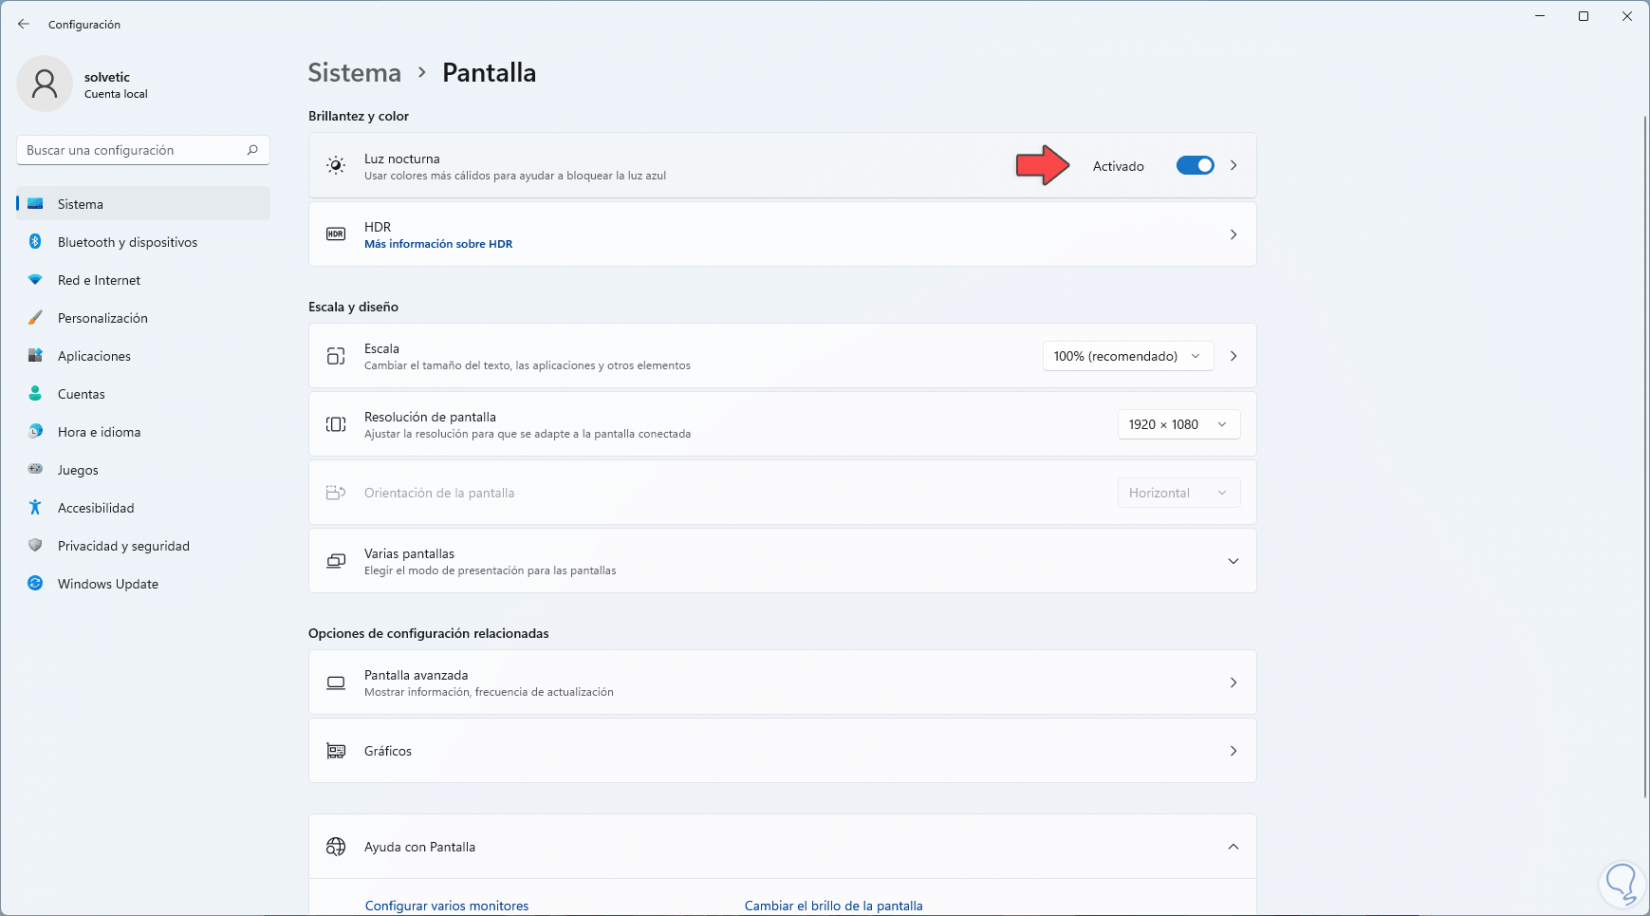Click Configurar varios monitores link
1650x916 pixels.
point(446,906)
